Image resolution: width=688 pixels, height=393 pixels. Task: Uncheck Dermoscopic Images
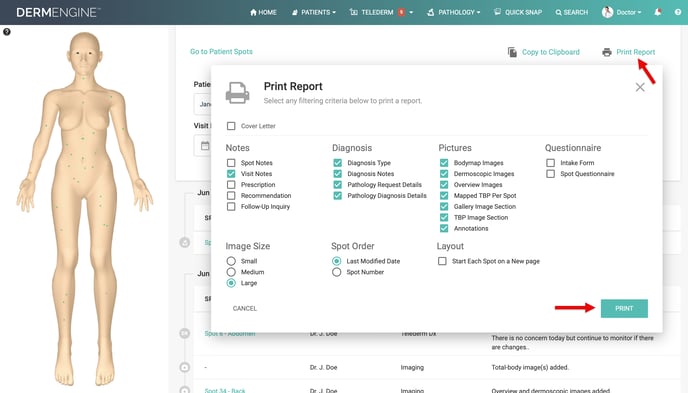[x=444, y=174]
